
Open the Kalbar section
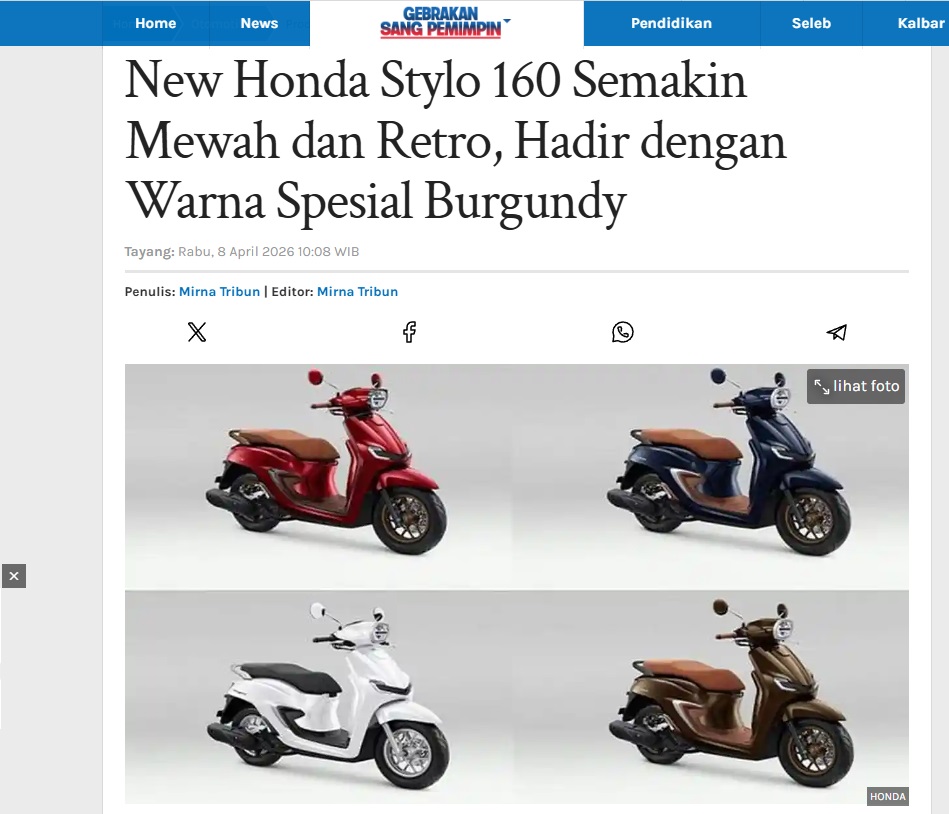pos(921,23)
